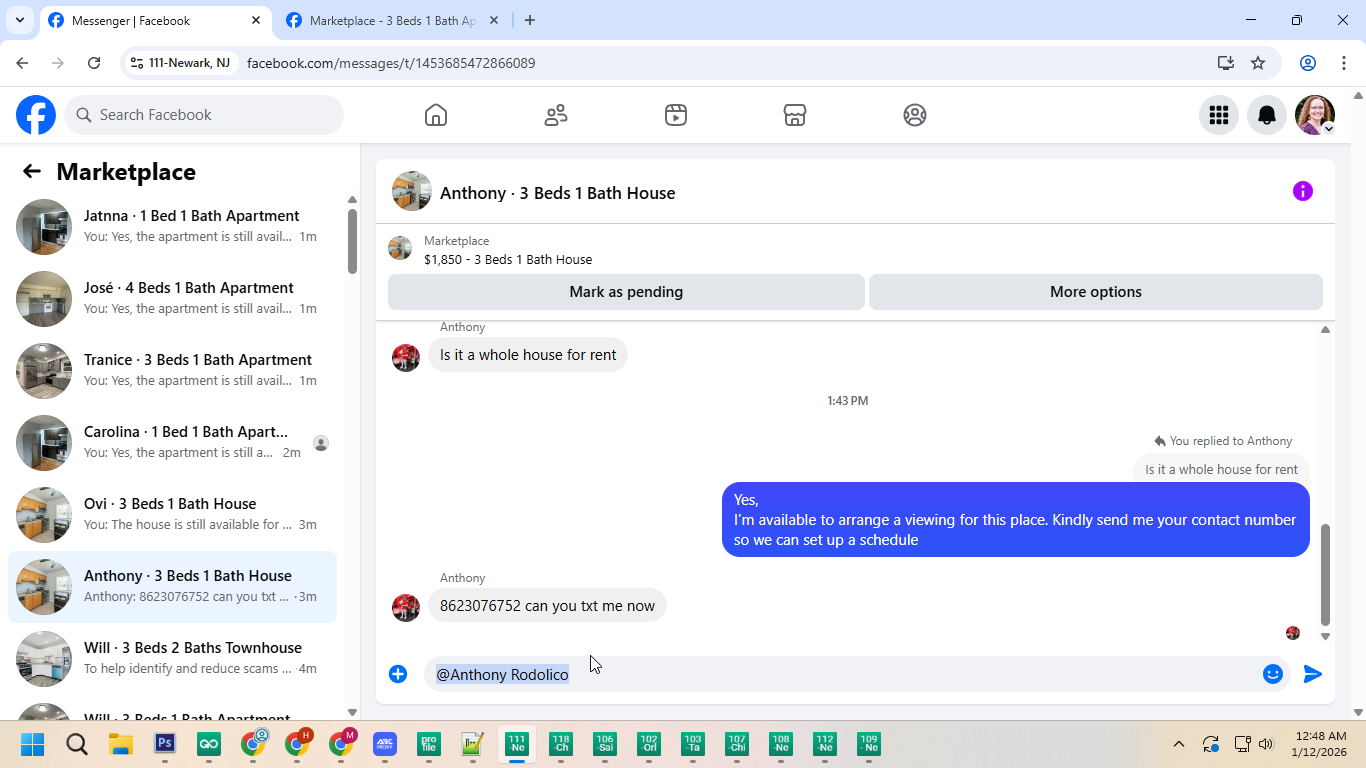Go back using the Marketplace back arrow
Image resolution: width=1366 pixels, height=768 pixels.
32,172
